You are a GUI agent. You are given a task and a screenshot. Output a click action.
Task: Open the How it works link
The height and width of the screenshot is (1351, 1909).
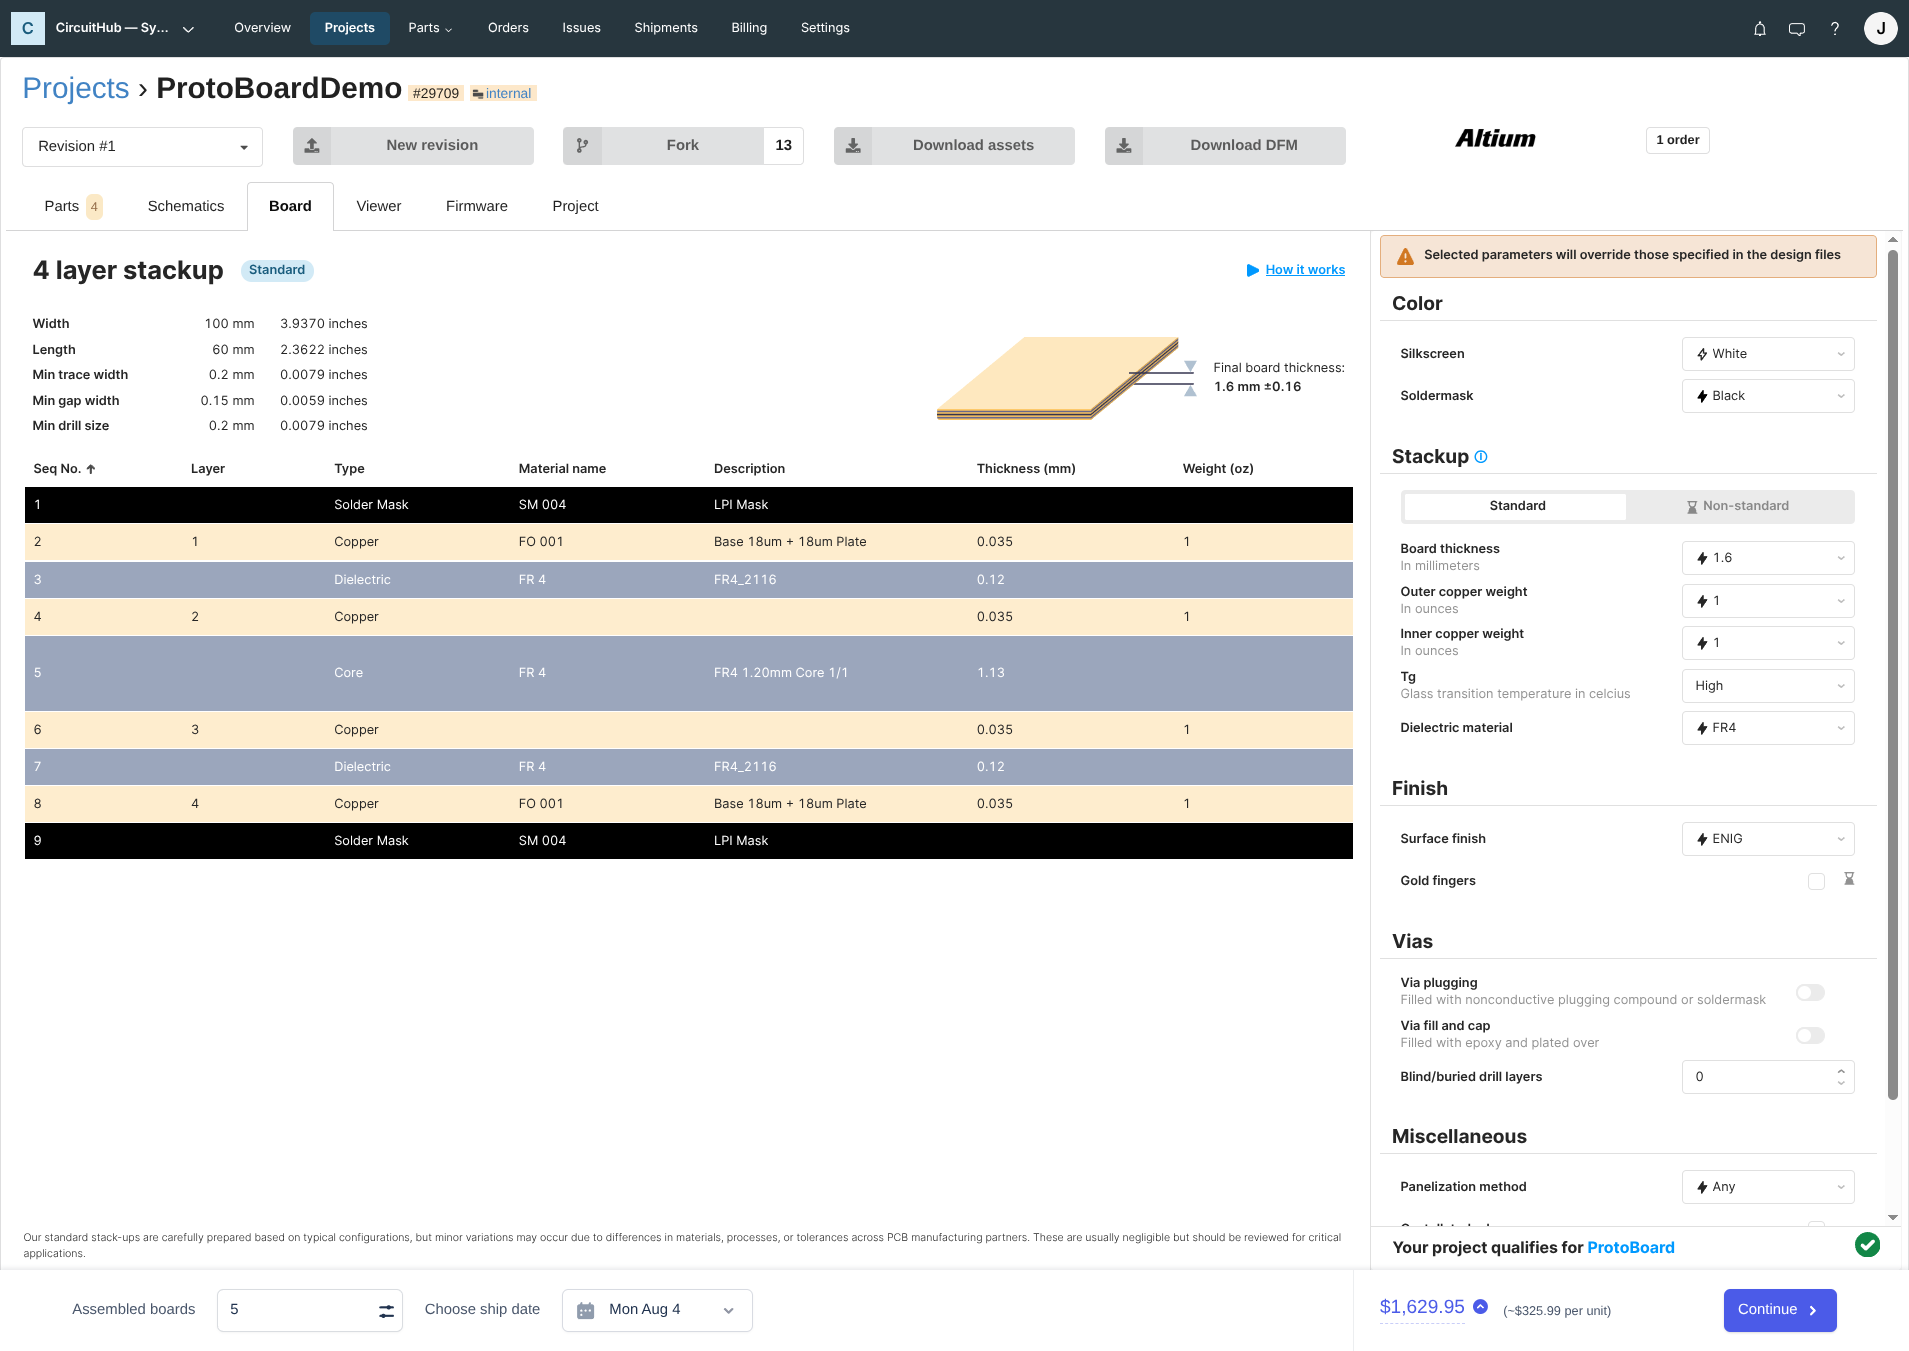(x=1305, y=269)
